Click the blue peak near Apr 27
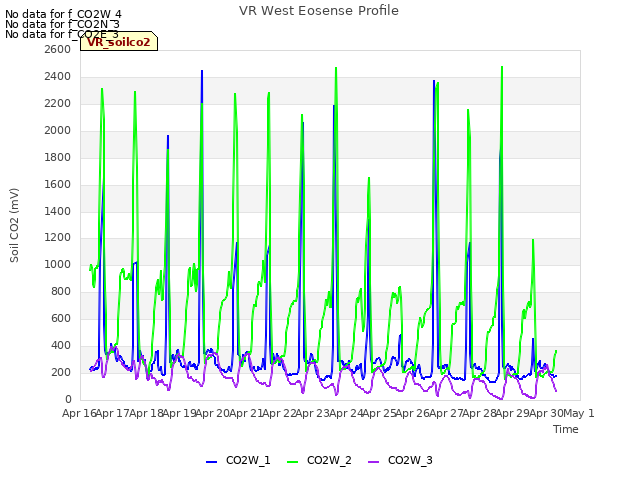640x480 pixels. tap(434, 81)
